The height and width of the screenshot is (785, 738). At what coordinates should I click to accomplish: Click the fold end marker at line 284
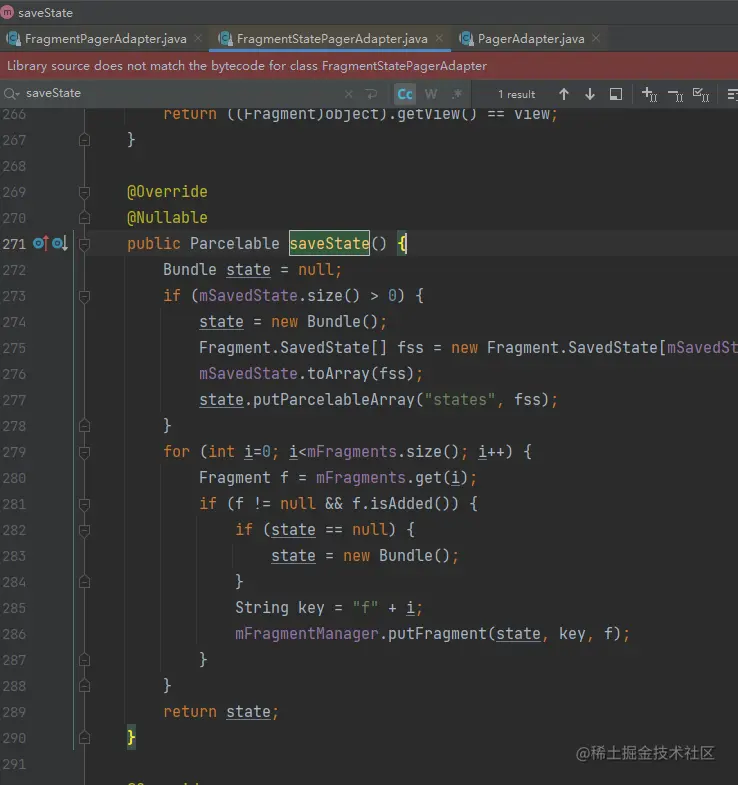click(x=85, y=582)
